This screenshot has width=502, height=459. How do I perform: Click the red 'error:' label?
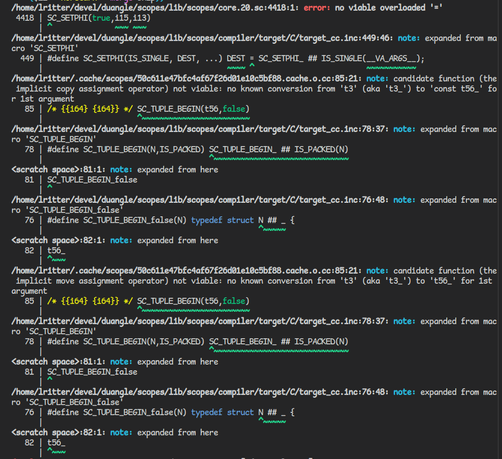(317, 8)
